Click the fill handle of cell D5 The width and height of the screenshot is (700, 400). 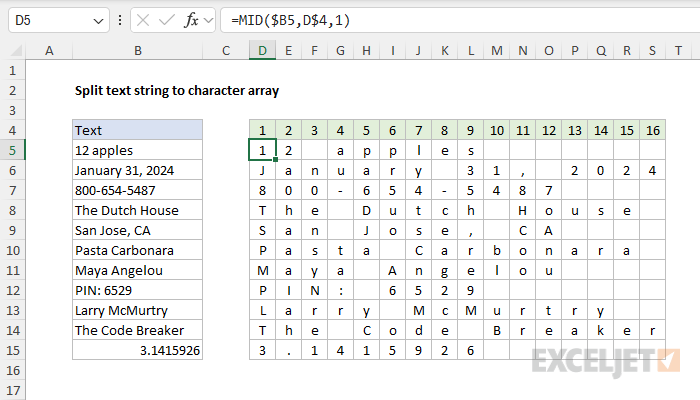(x=275, y=159)
